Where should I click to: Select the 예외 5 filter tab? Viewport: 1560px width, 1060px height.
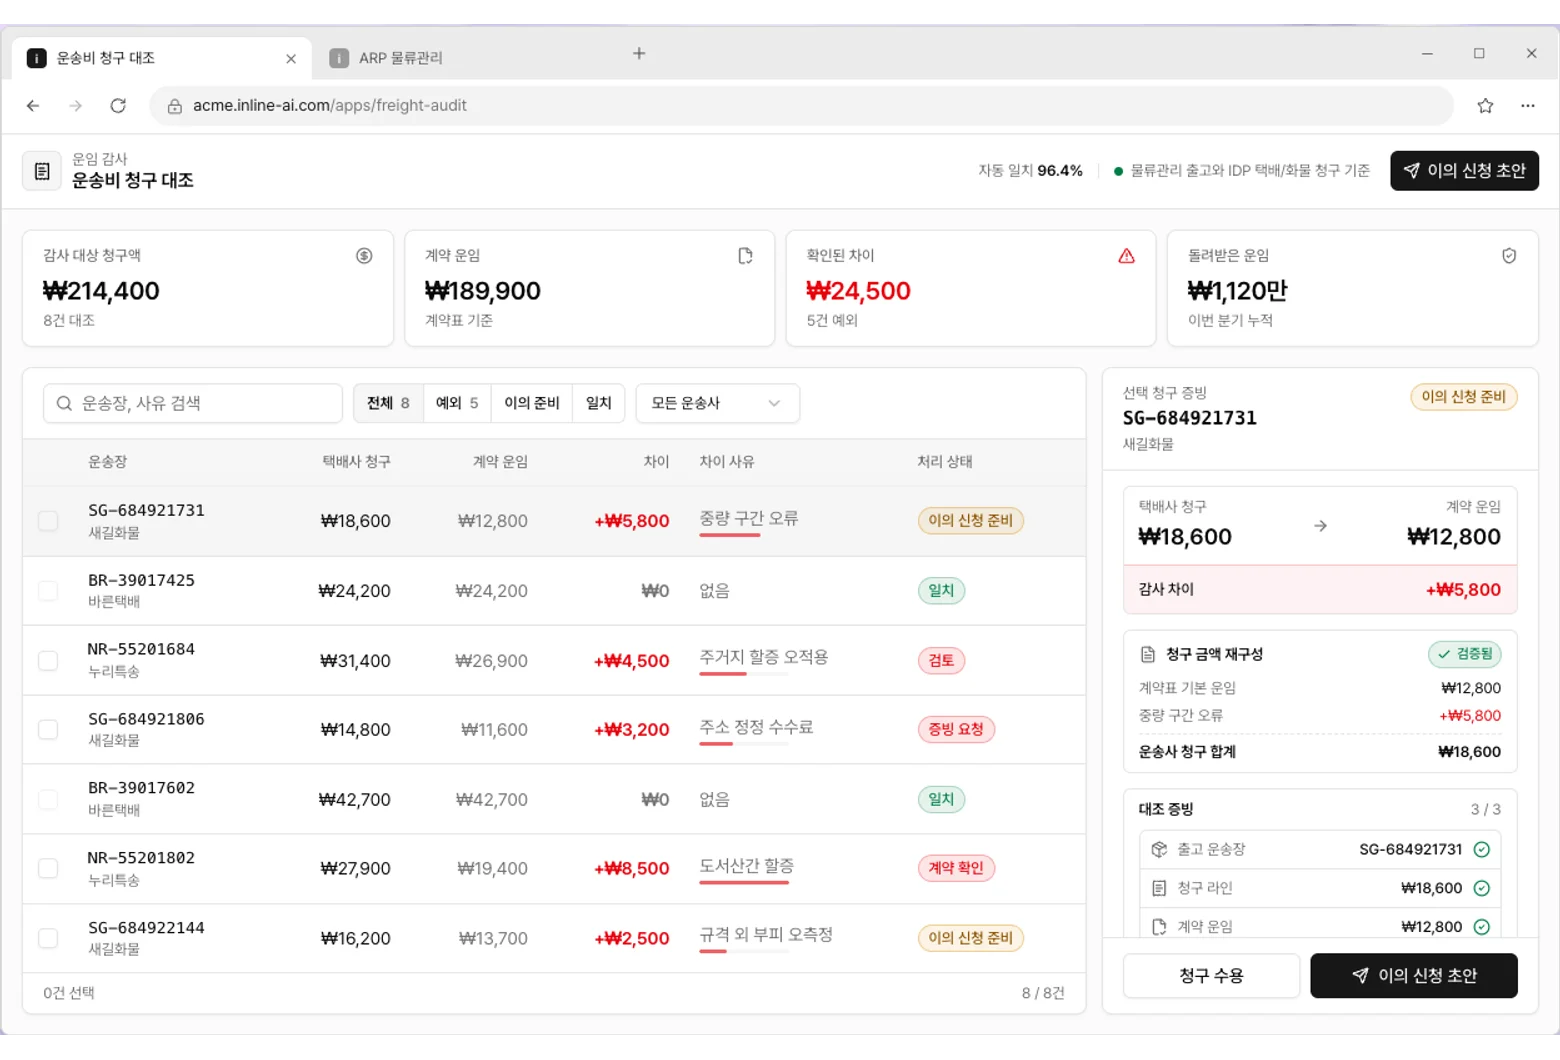coord(457,403)
